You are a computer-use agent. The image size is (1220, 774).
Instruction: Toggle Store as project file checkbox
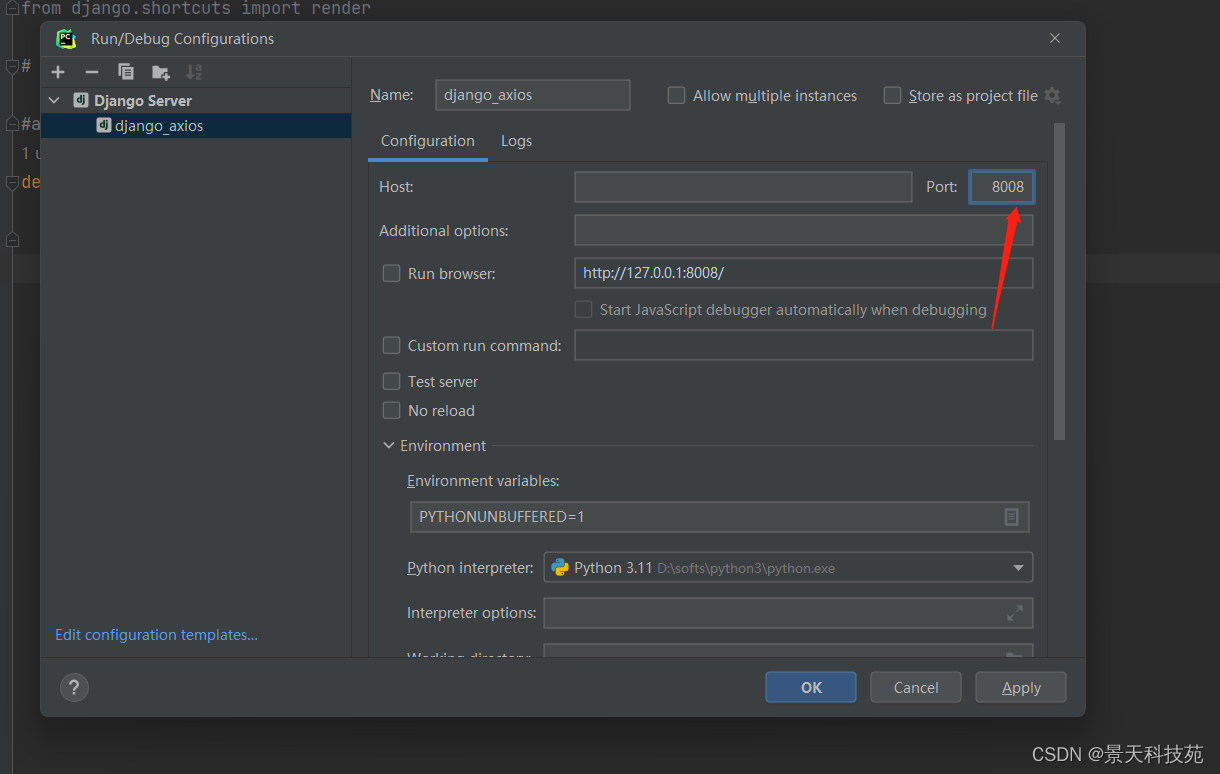[x=892, y=95]
